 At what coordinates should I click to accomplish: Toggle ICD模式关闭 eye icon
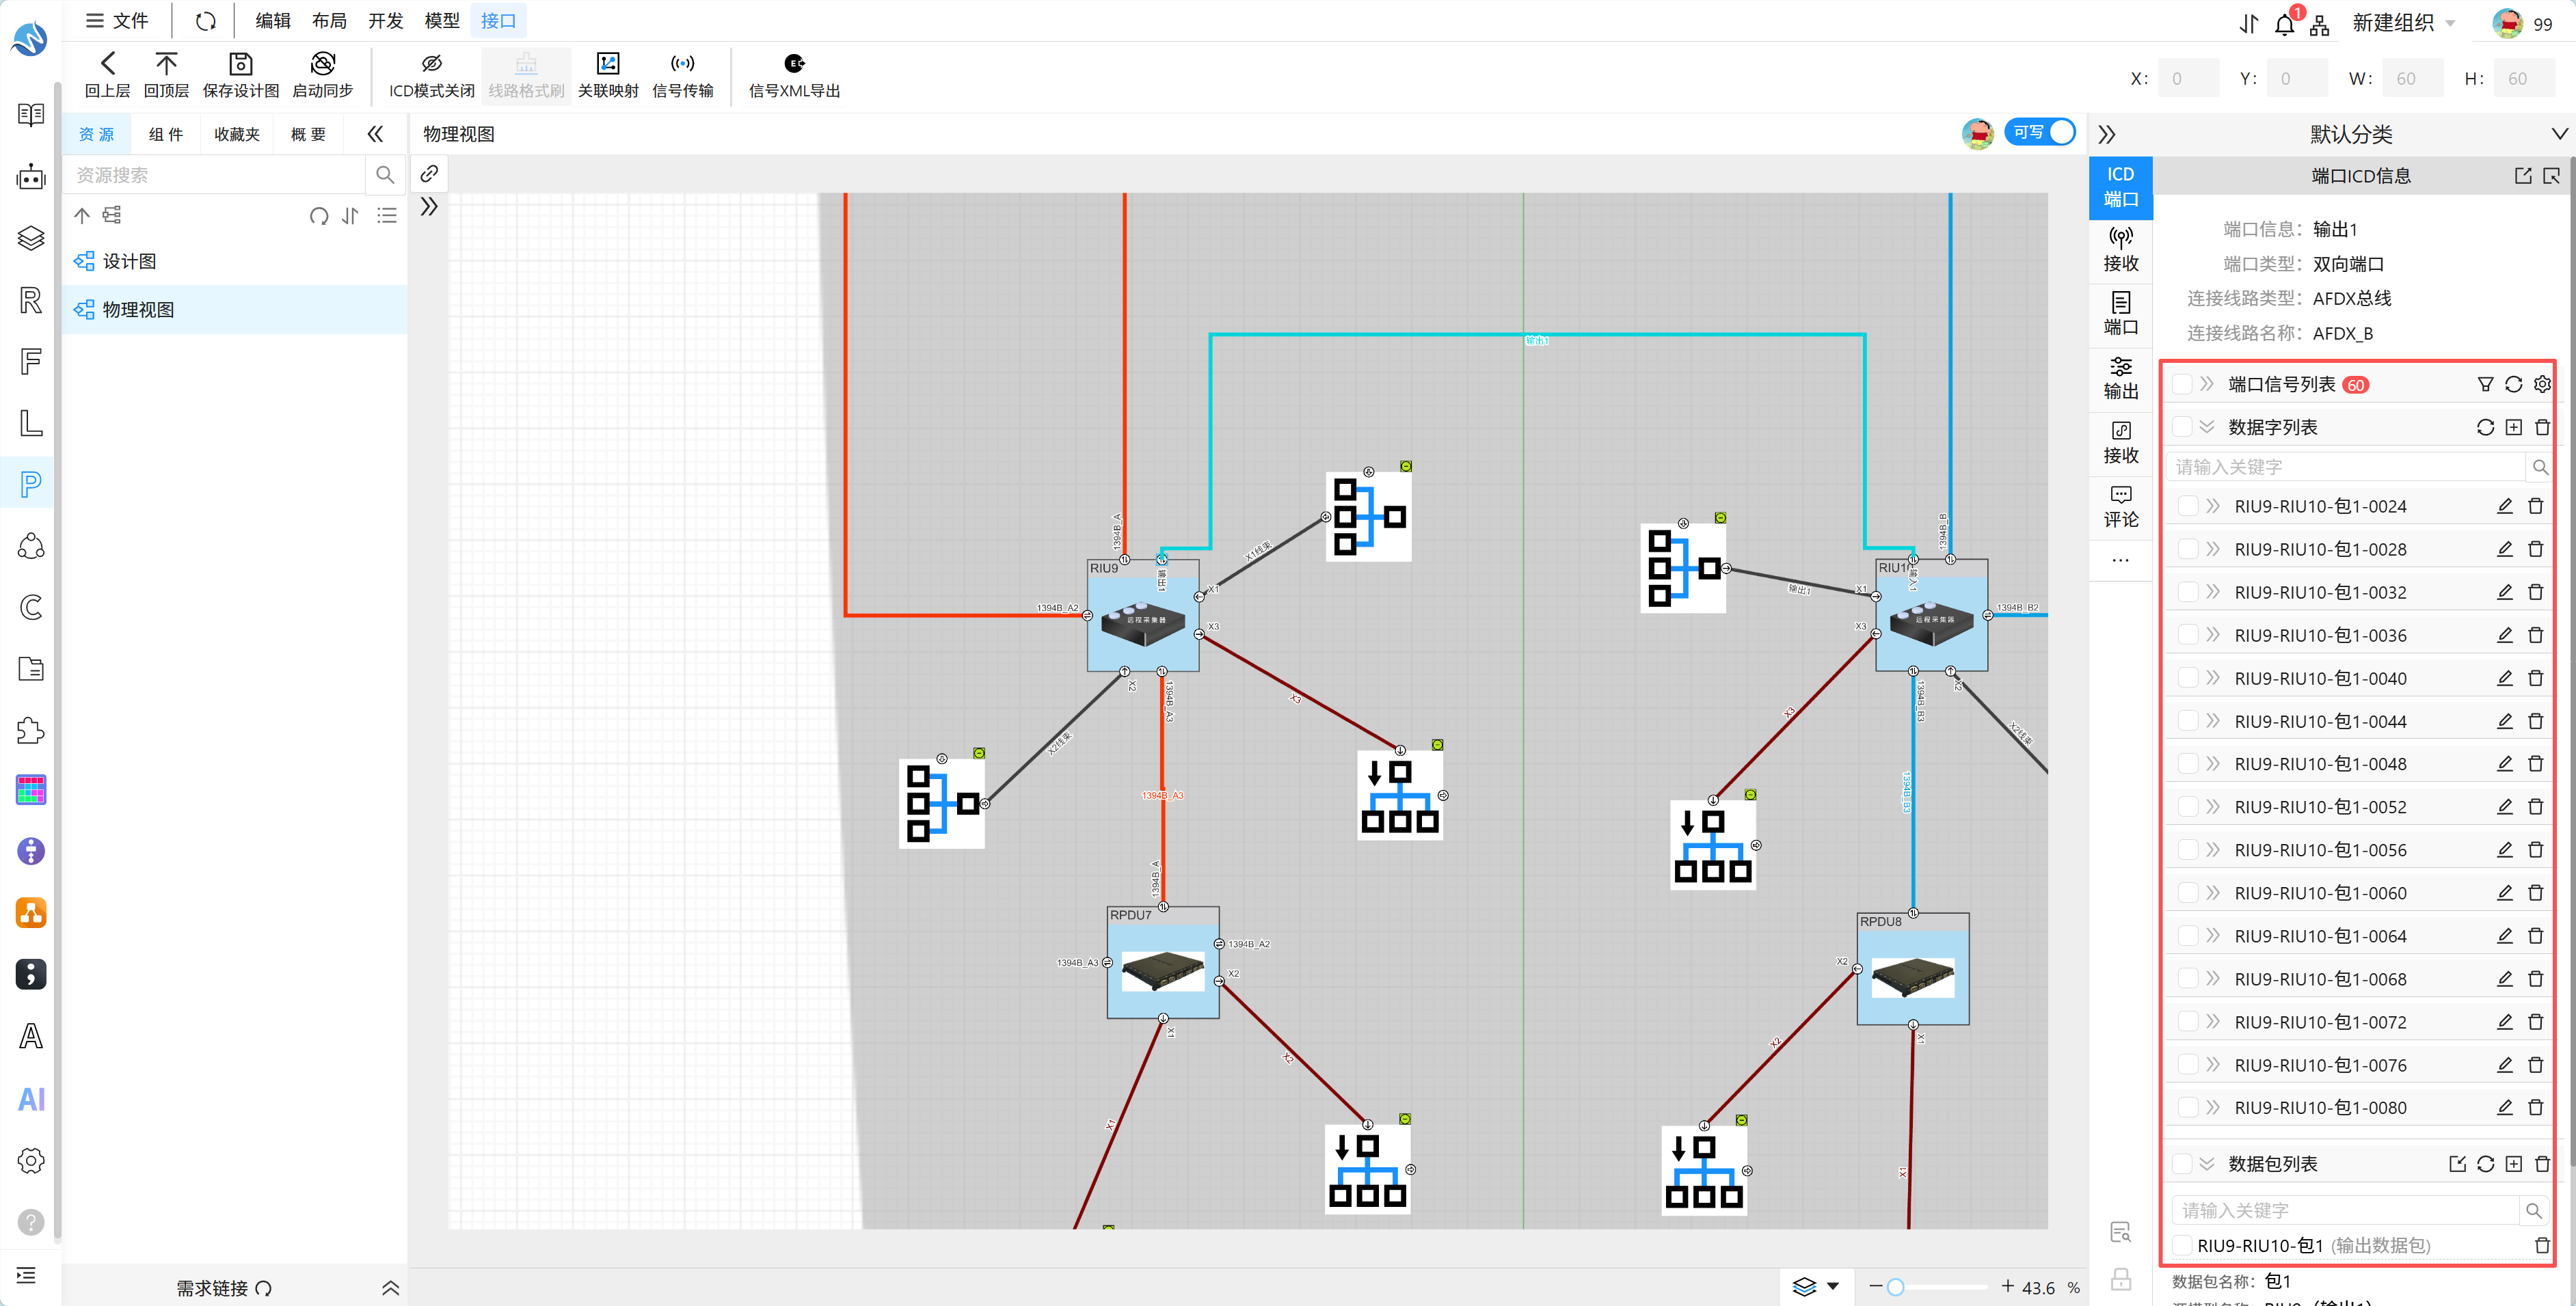(431, 64)
